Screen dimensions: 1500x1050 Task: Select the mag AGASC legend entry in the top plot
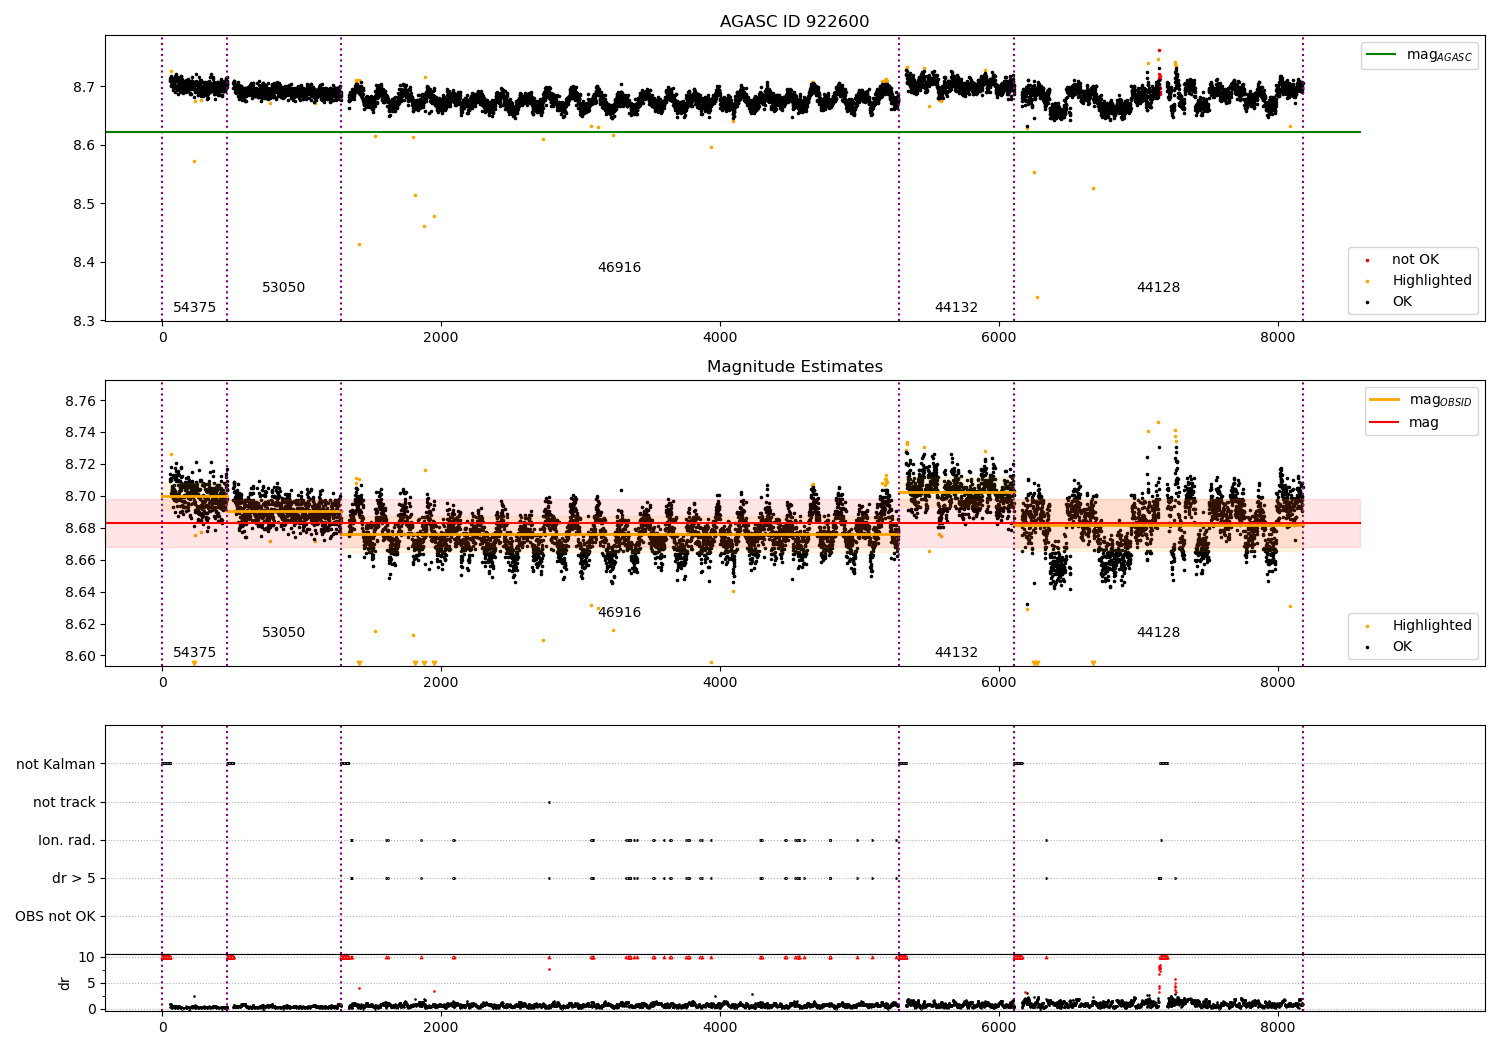(1419, 55)
